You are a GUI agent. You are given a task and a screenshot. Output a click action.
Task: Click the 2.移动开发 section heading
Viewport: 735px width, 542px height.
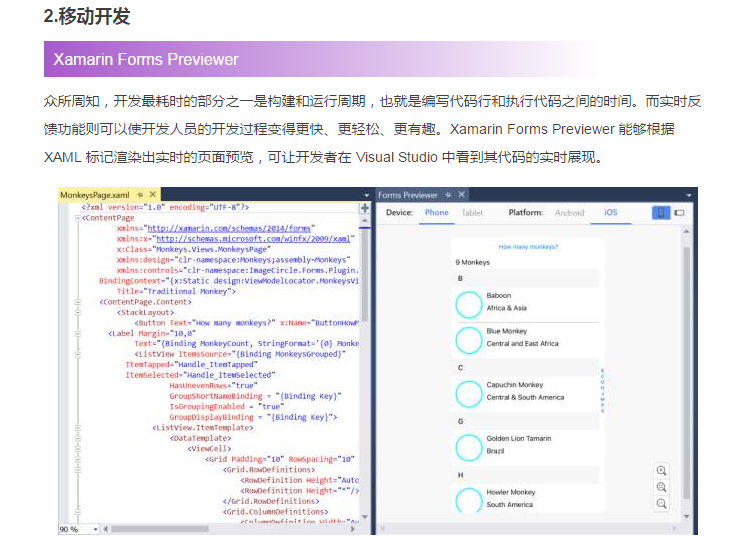point(87,16)
